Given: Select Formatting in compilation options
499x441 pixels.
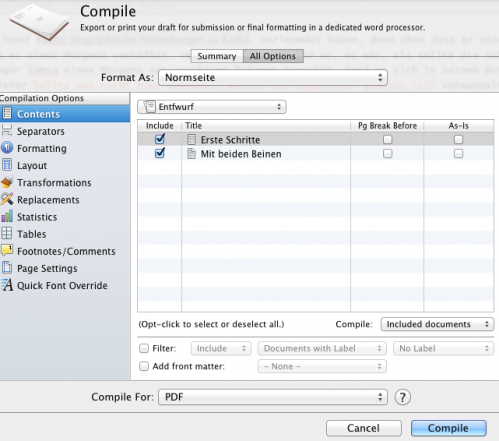Looking at the screenshot, I should 65,148.
